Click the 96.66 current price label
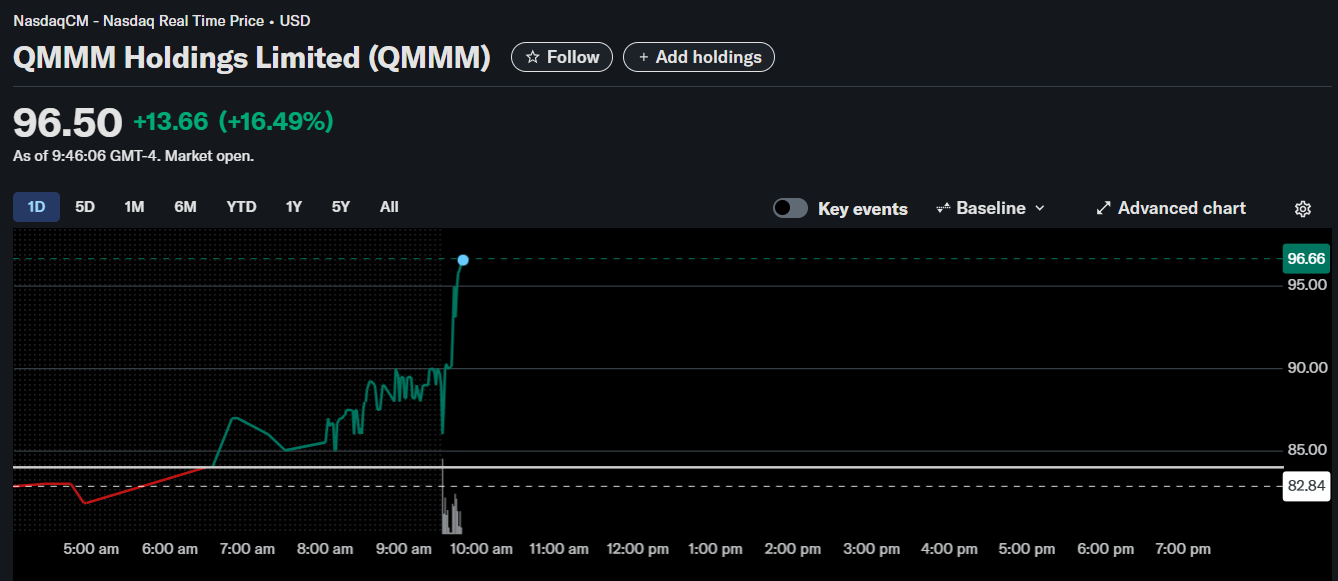Screen dimensions: 1338x581 (x=1306, y=259)
